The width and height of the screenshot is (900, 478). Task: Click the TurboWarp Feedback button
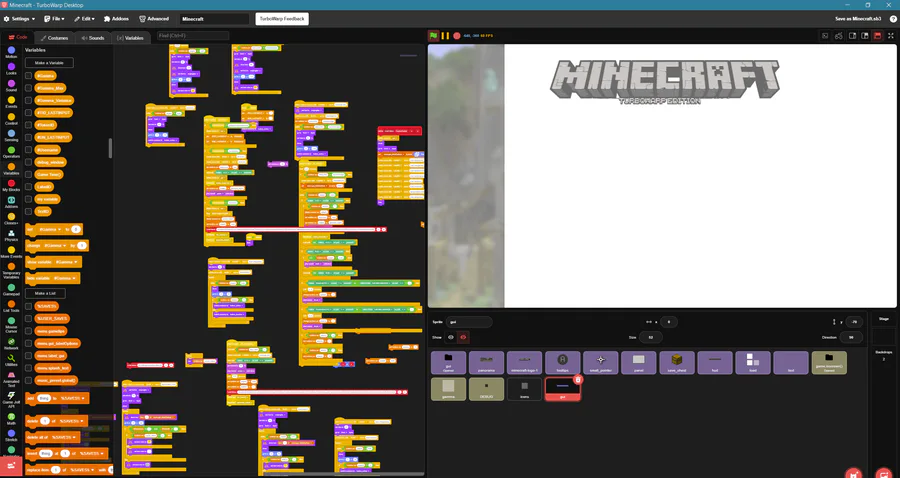pyautogui.click(x=282, y=19)
